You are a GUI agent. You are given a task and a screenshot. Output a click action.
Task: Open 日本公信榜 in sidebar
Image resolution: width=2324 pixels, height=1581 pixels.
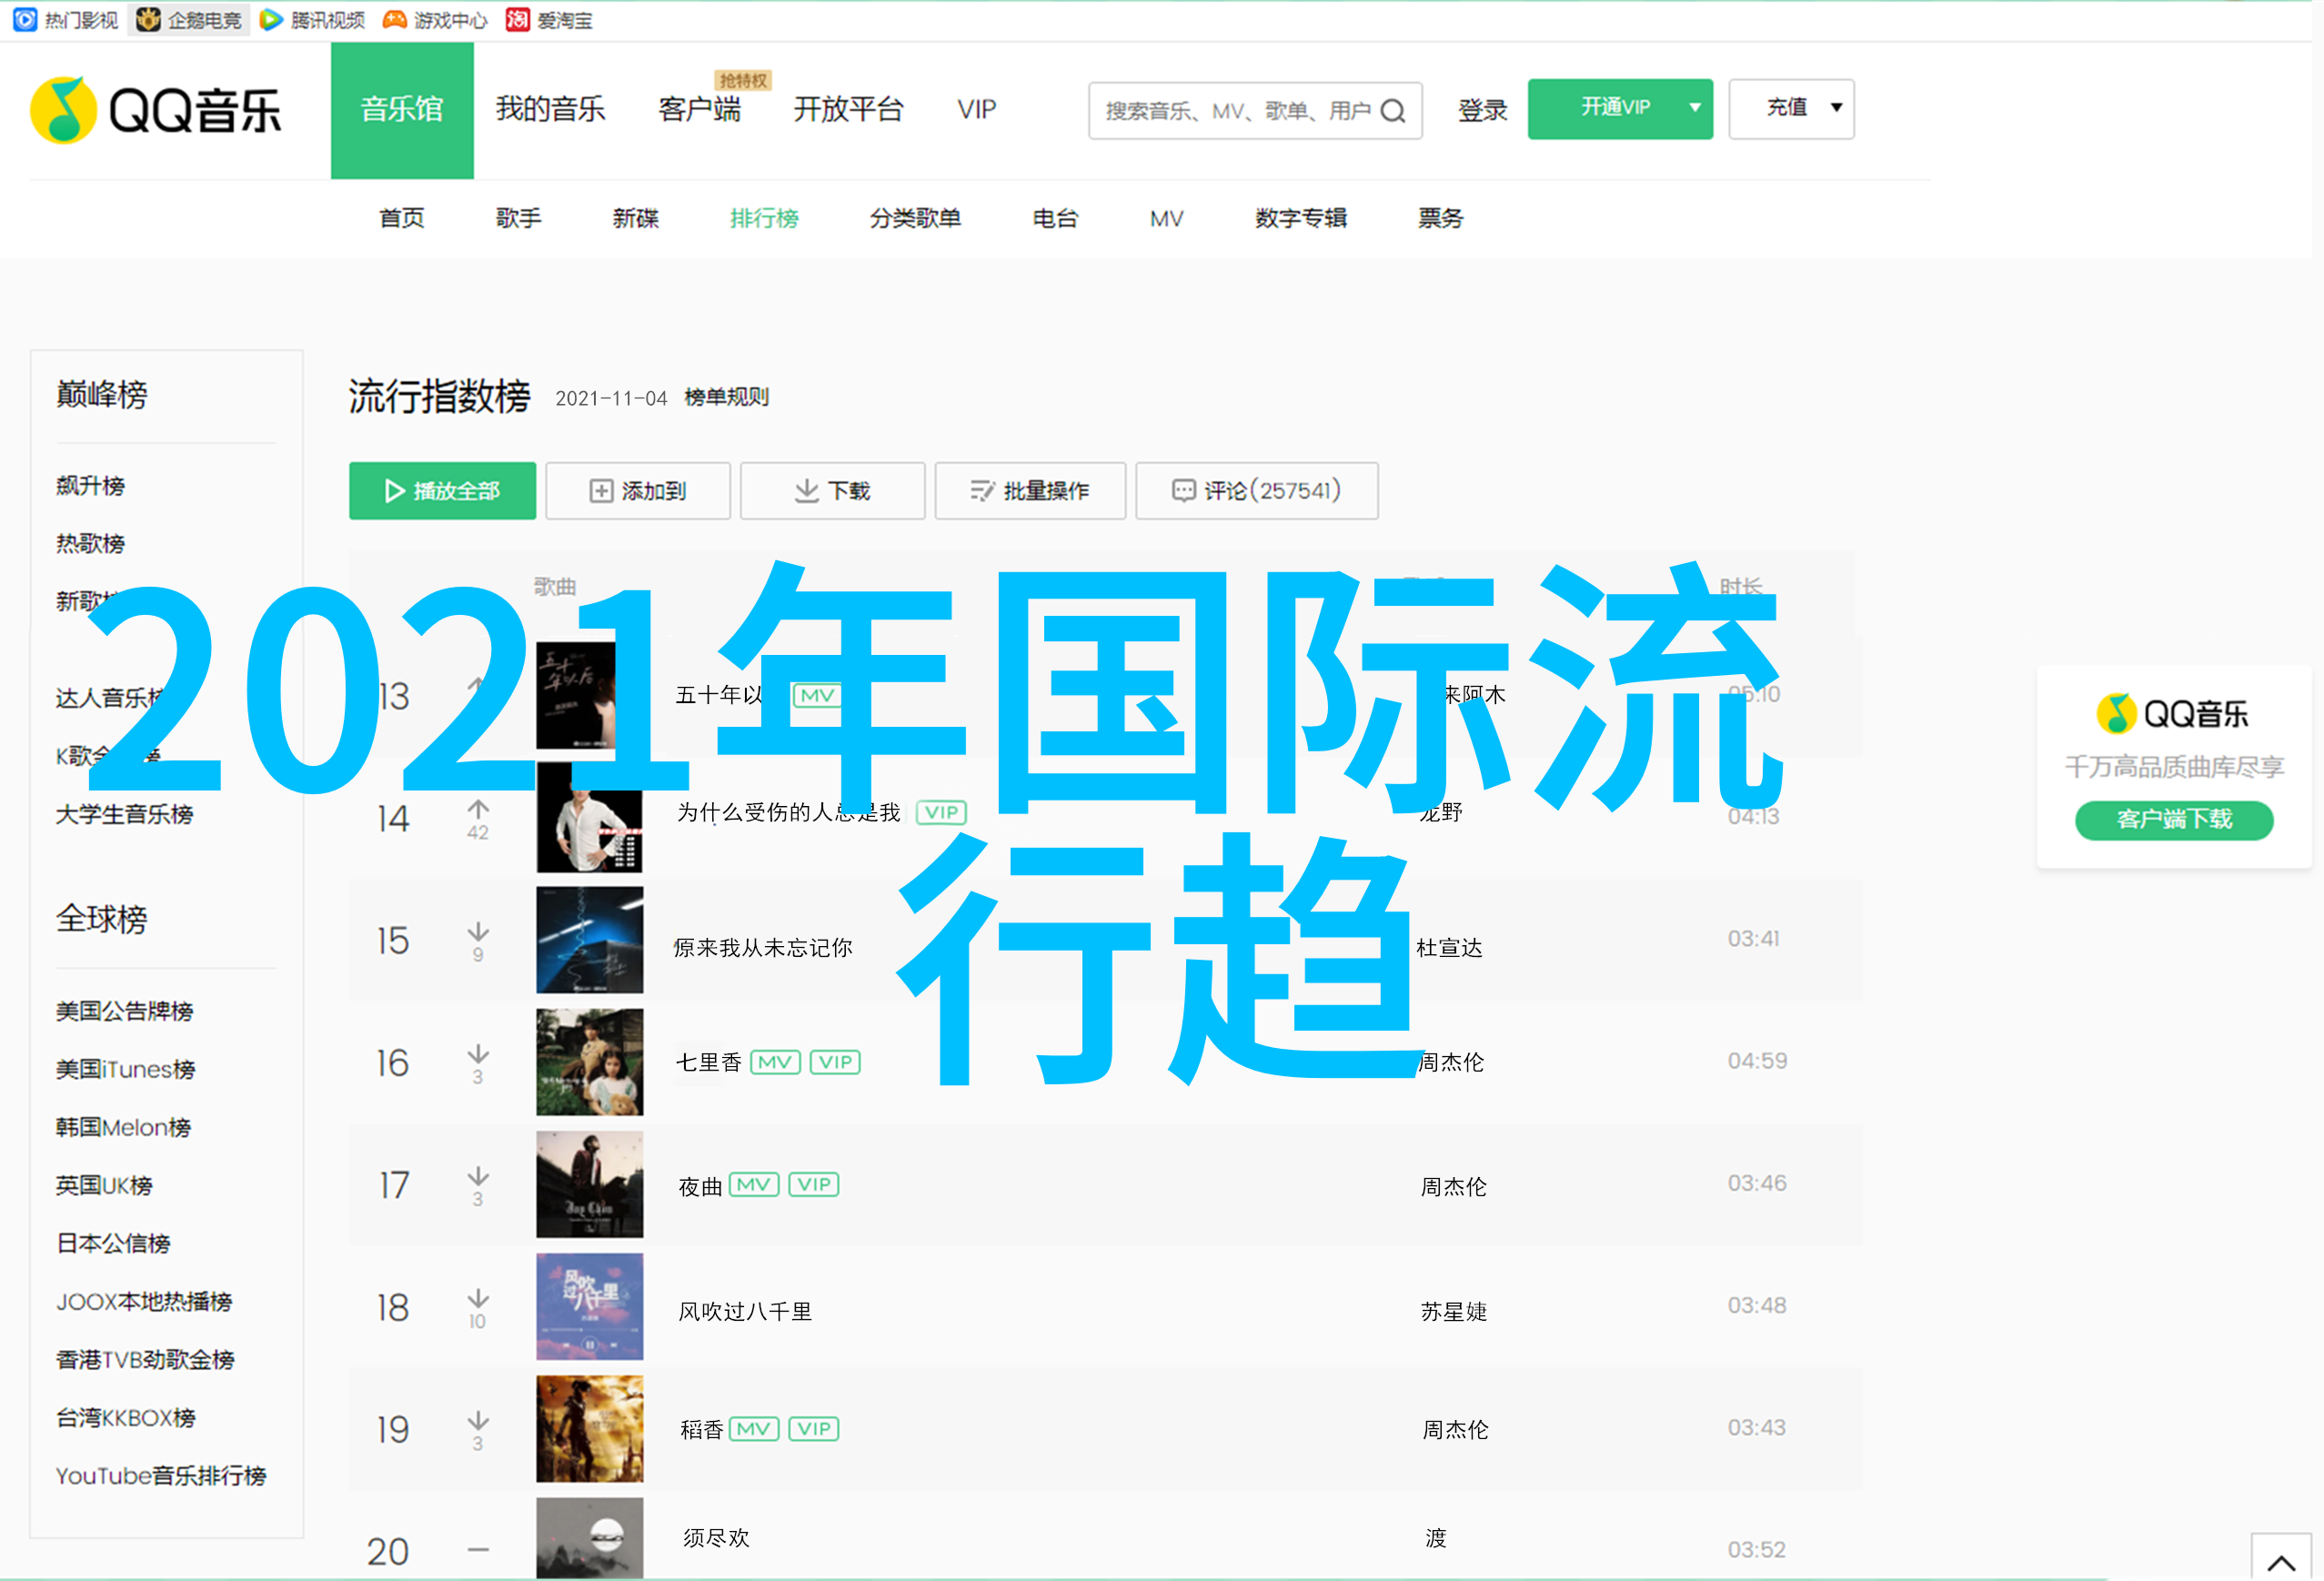[114, 1244]
